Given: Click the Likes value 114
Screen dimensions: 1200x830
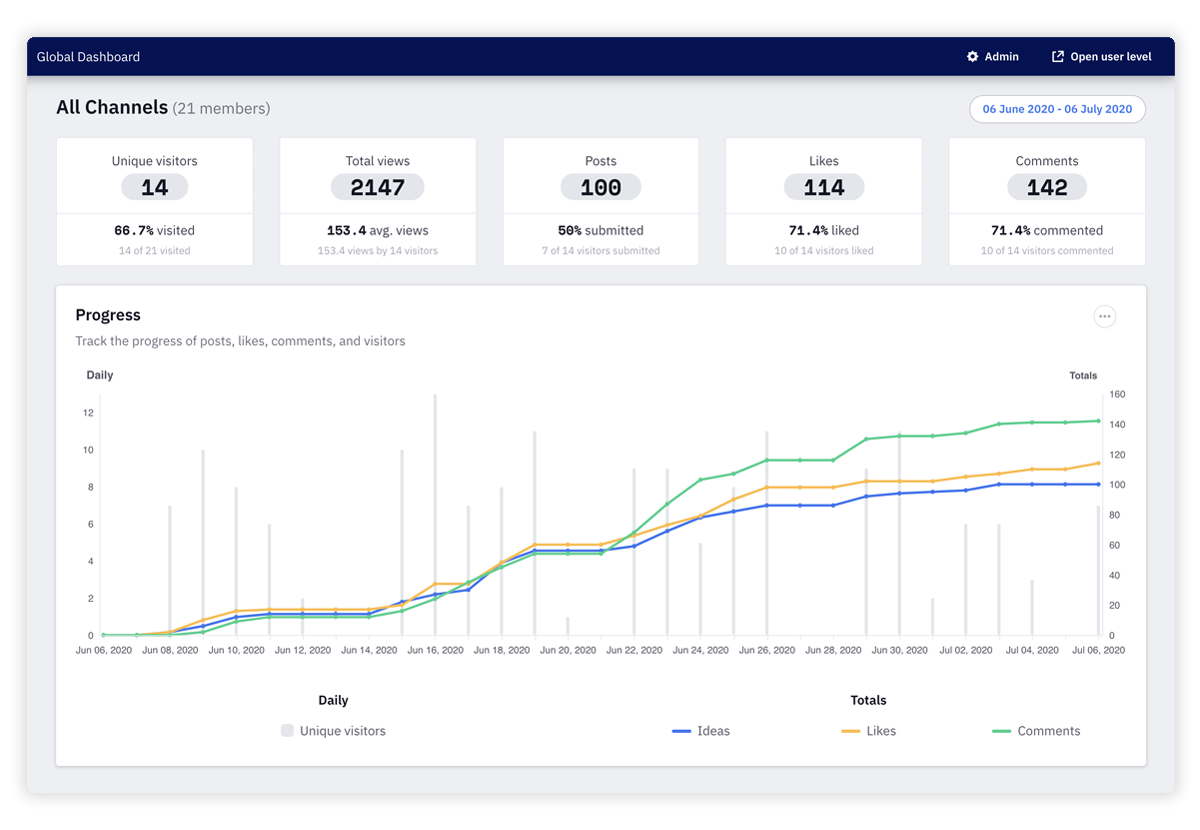Looking at the screenshot, I should tap(824, 187).
